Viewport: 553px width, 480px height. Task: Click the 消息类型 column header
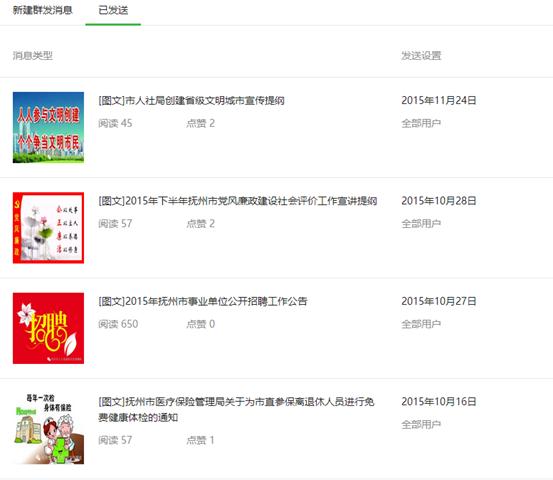point(33,55)
